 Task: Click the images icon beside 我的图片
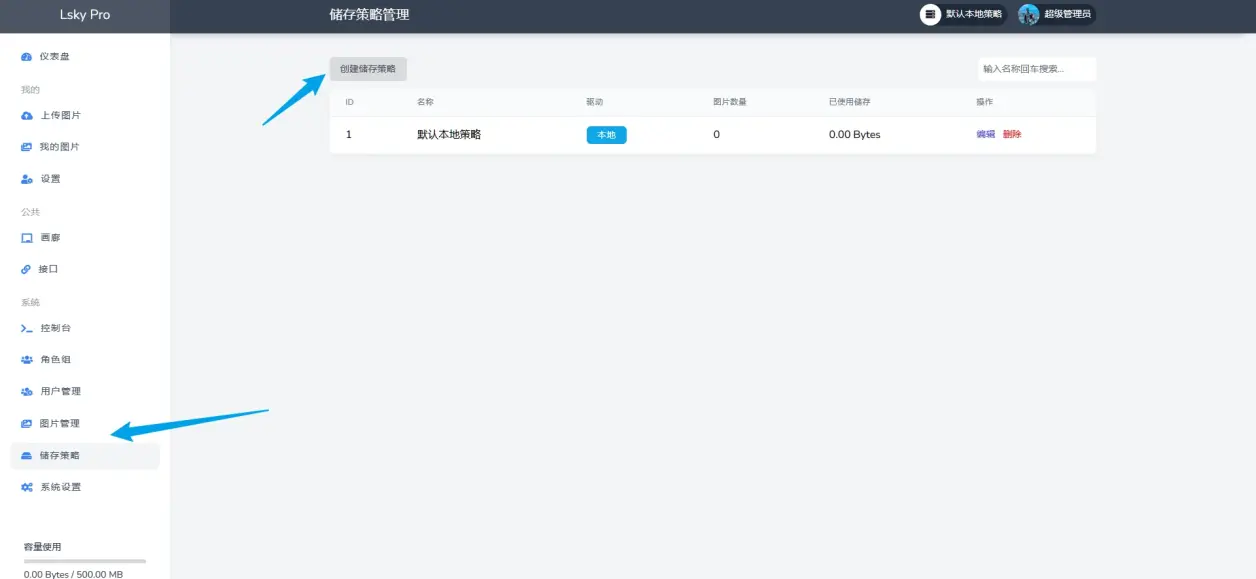27,147
